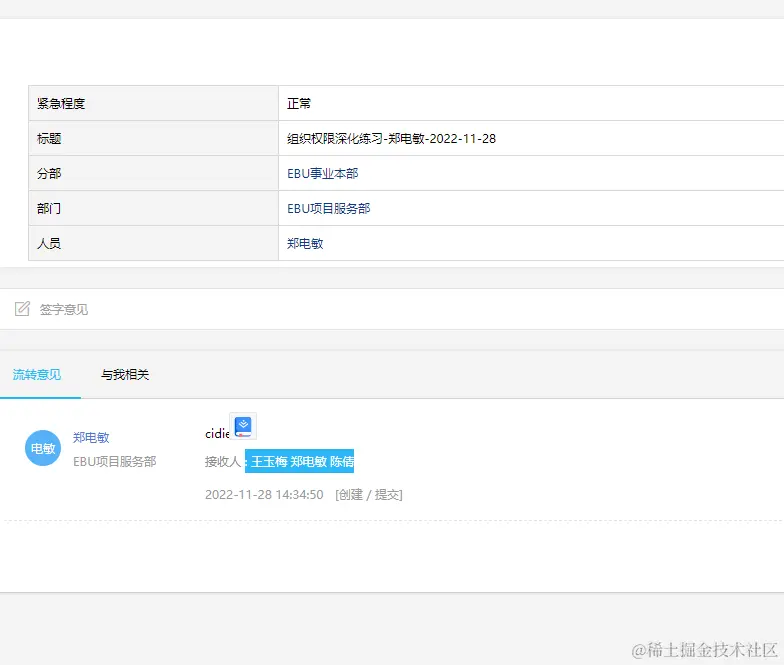
Task: Switch to the 流转意见 tab
Action: tap(37, 374)
